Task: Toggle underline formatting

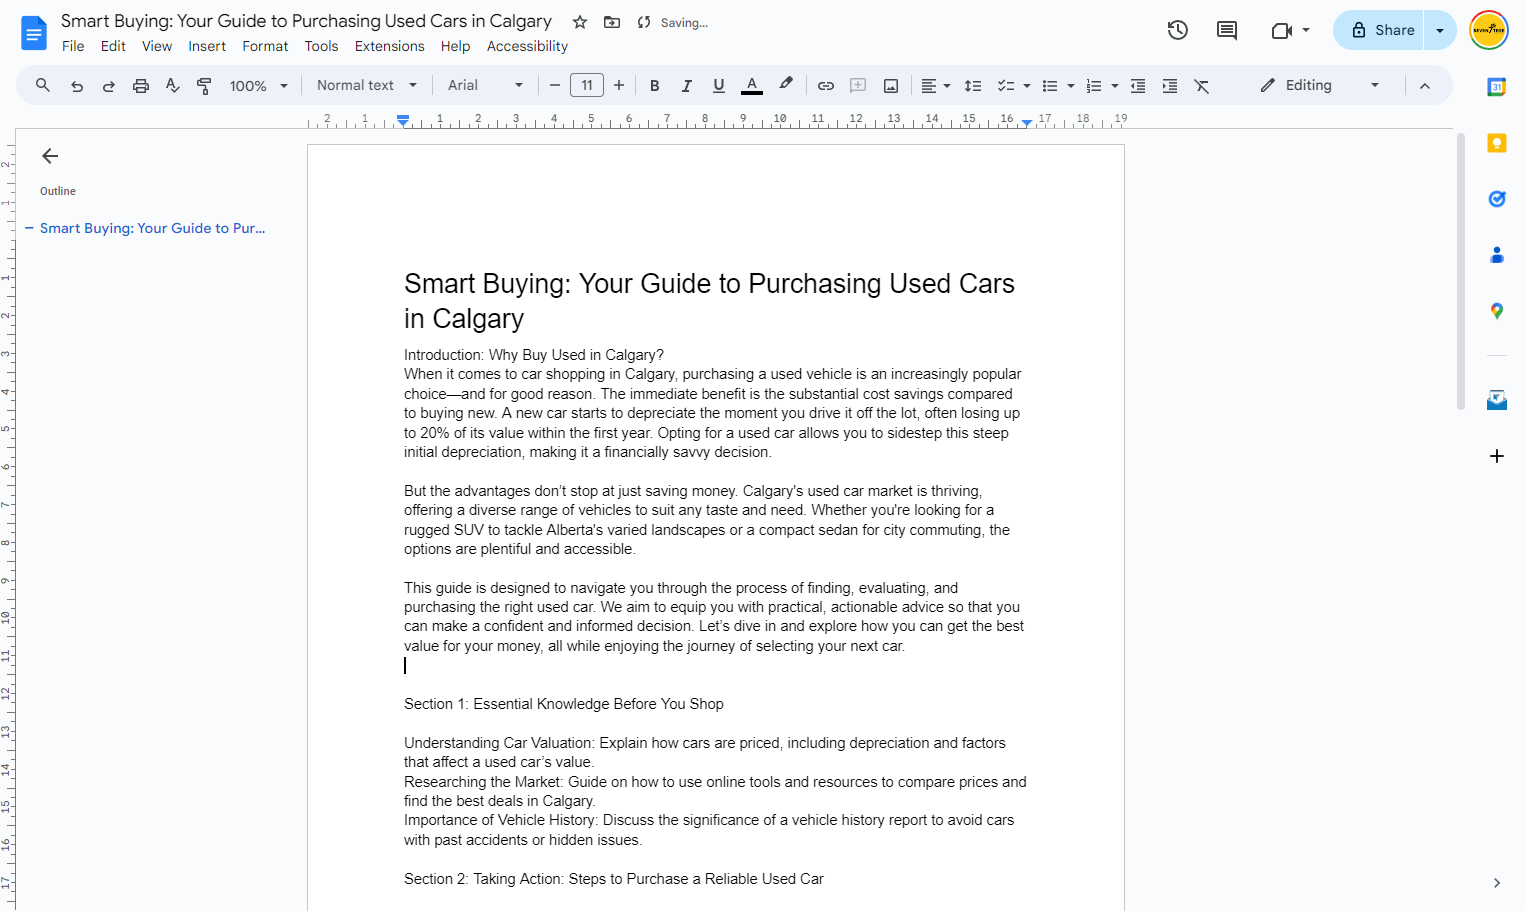Action: tap(719, 86)
